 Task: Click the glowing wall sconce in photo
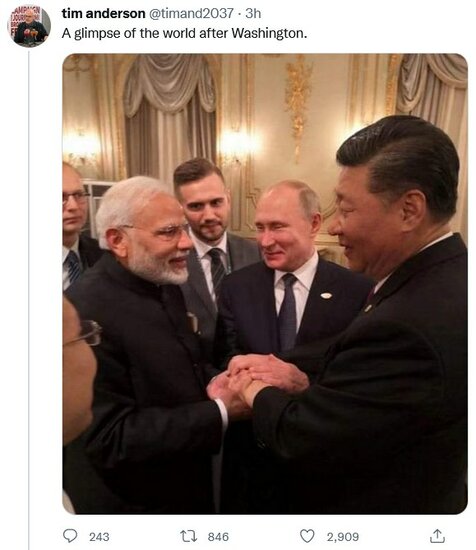236,146
